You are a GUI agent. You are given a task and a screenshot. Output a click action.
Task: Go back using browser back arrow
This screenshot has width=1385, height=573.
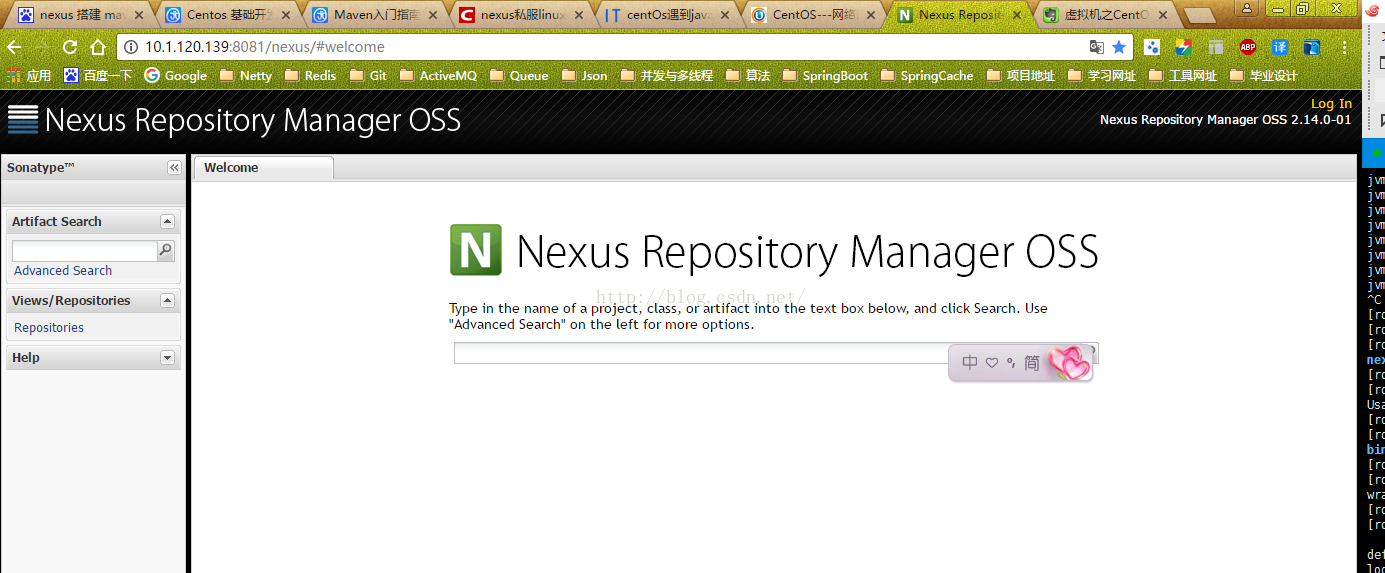(x=14, y=47)
